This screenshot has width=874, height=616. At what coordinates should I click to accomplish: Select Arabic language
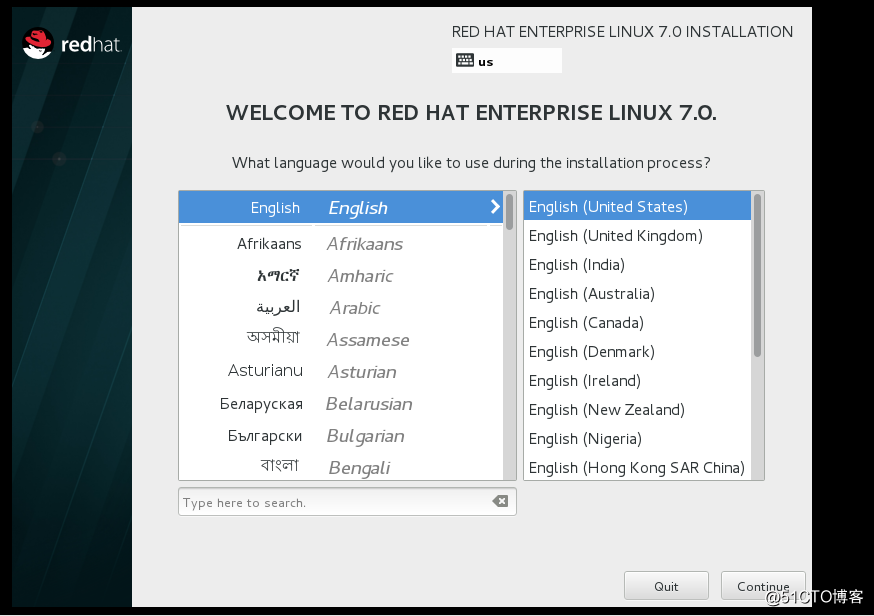(341, 308)
